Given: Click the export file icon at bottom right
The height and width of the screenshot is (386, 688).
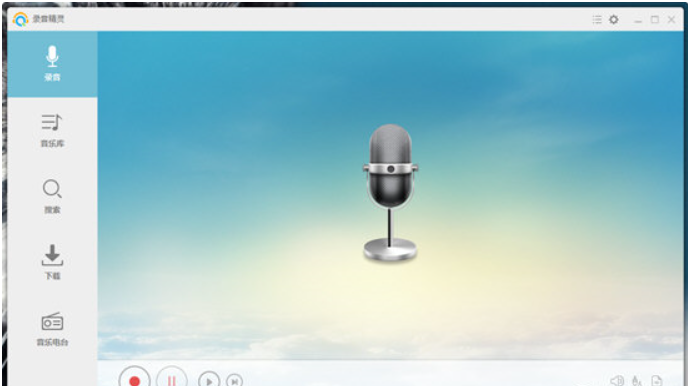Looking at the screenshot, I should 657,380.
